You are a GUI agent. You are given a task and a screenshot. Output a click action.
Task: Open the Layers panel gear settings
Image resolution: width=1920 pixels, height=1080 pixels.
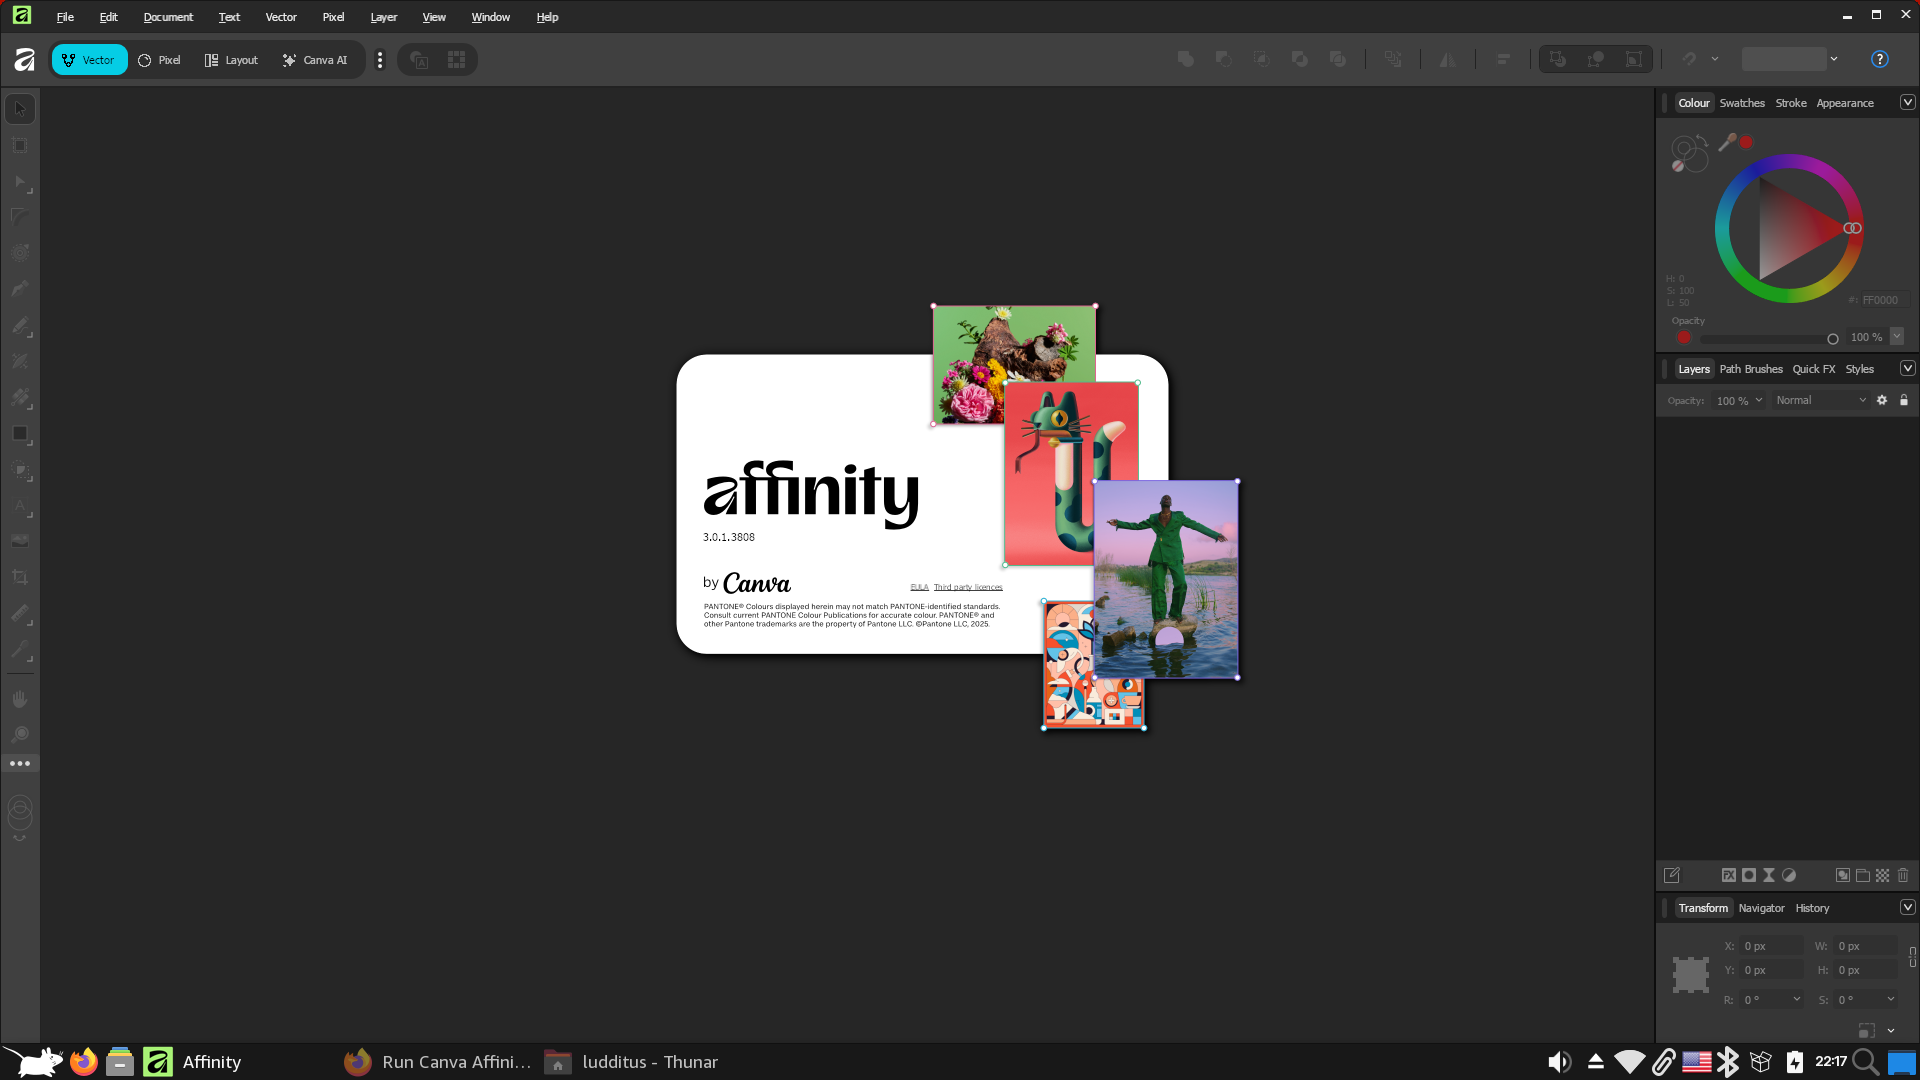coord(1882,400)
